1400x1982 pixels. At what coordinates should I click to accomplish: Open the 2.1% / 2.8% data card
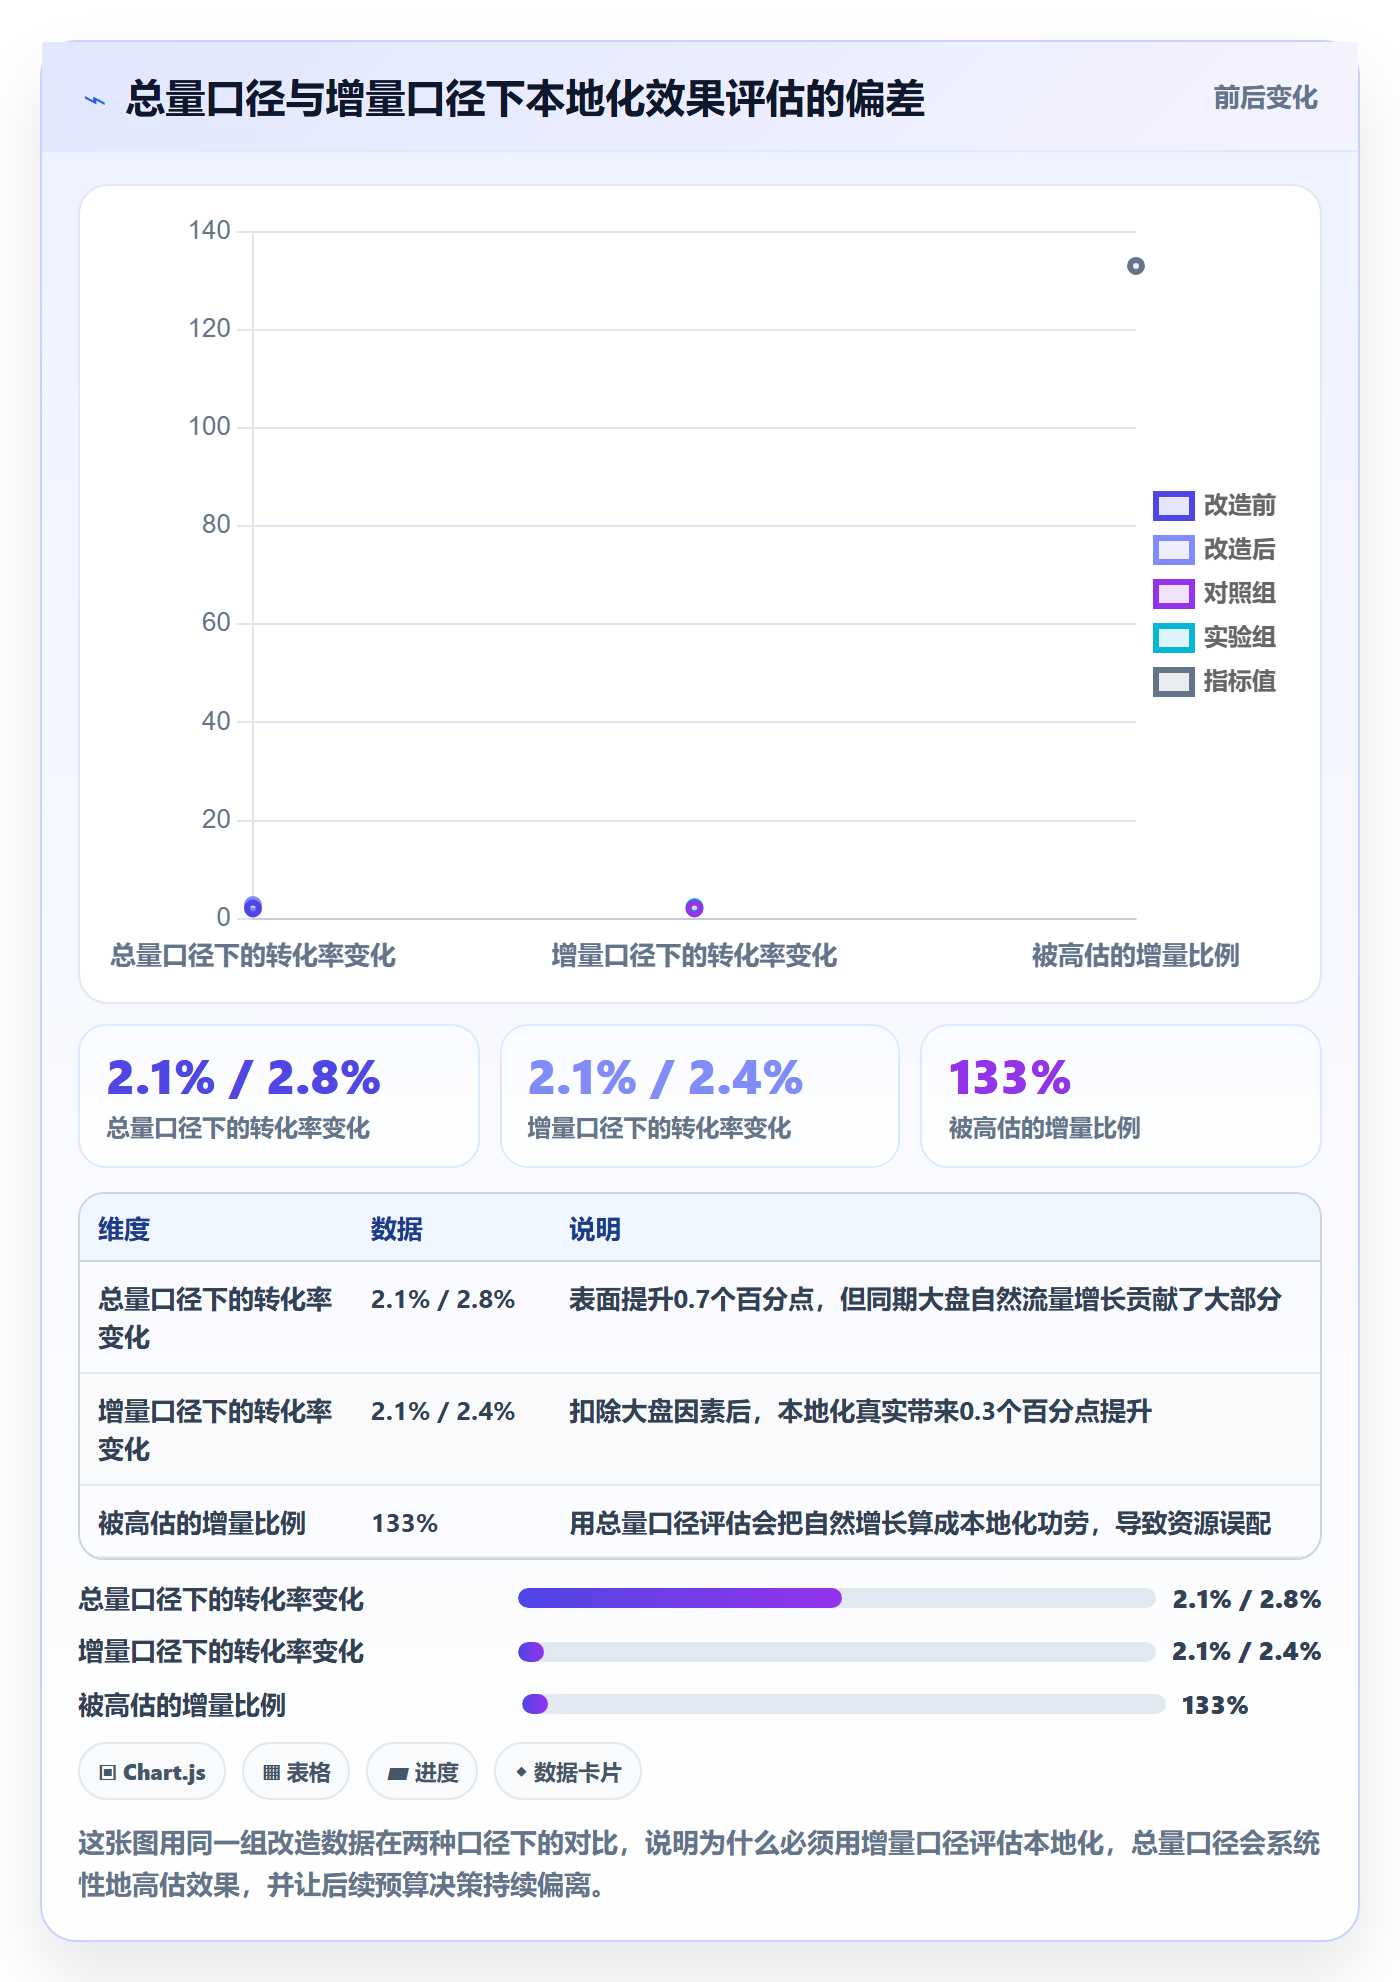pos(279,1096)
